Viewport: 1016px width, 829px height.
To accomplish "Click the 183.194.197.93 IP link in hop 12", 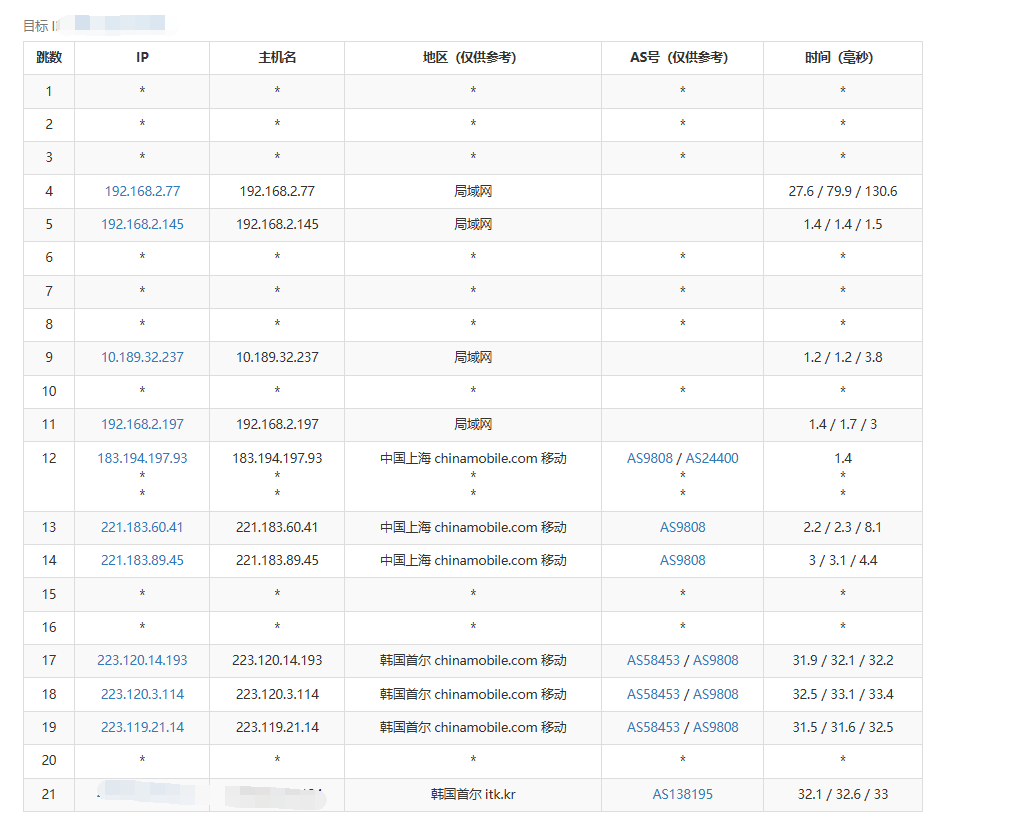I will click(x=142, y=458).
